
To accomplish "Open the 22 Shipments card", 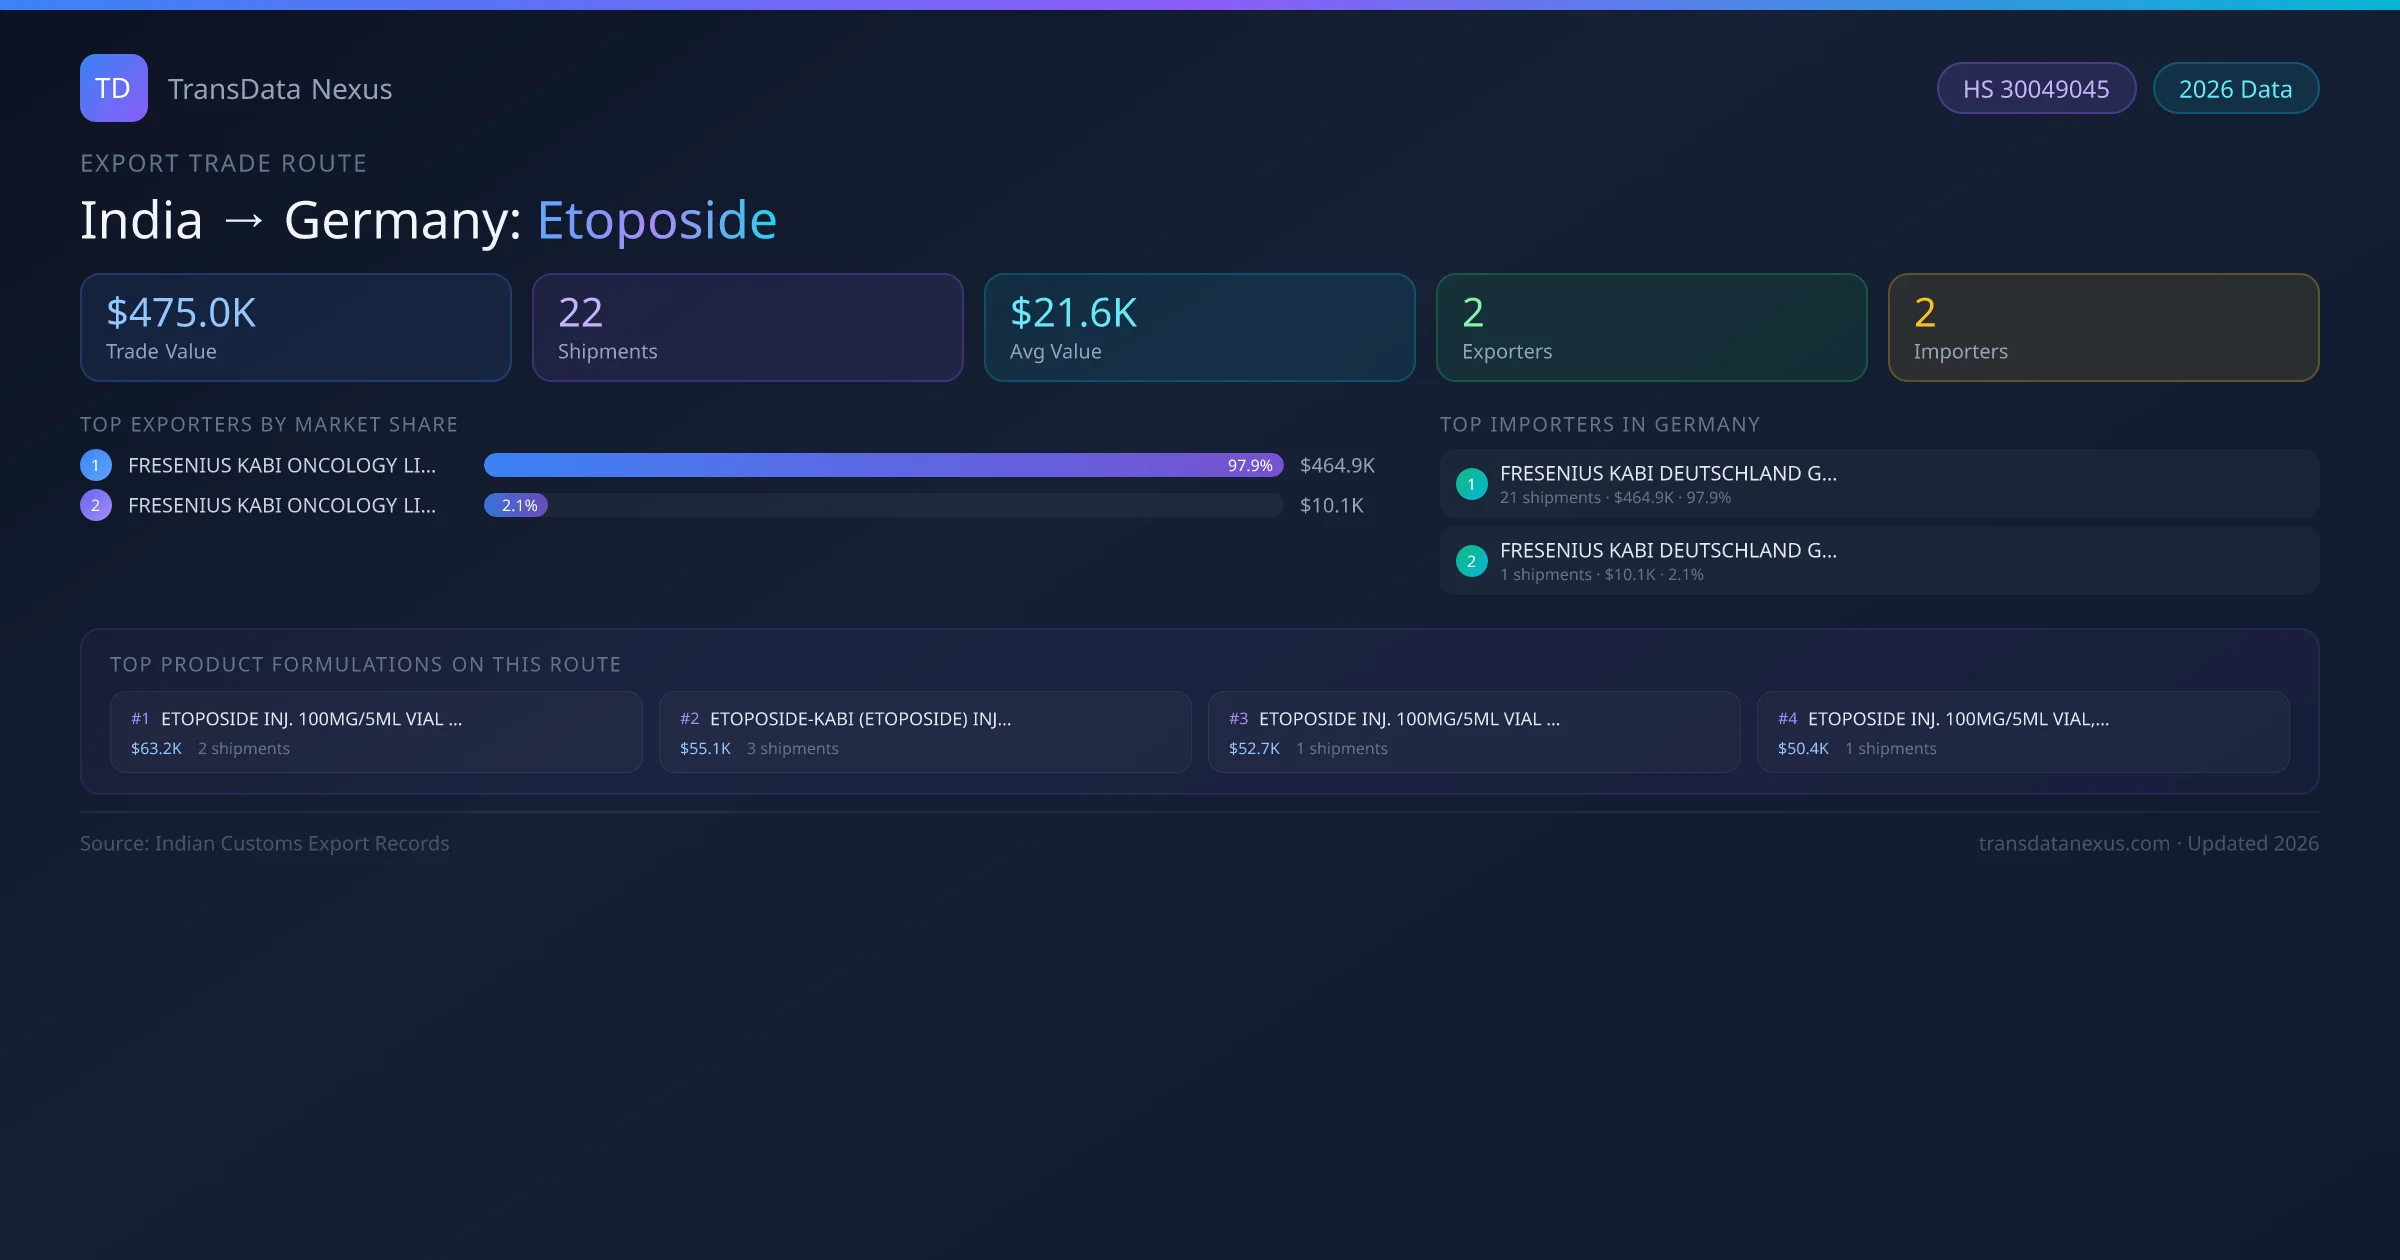I will pos(747,328).
